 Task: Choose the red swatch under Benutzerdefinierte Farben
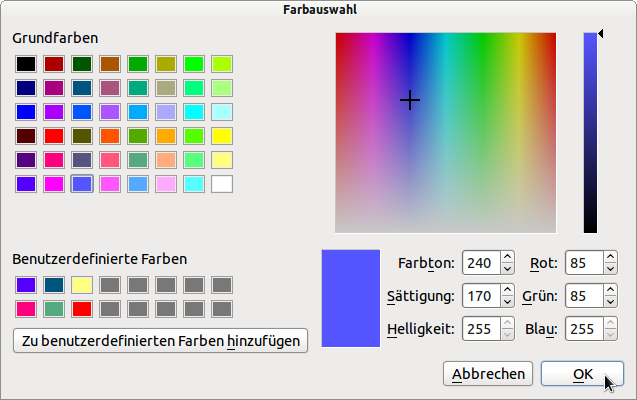pyautogui.click(x=82, y=308)
